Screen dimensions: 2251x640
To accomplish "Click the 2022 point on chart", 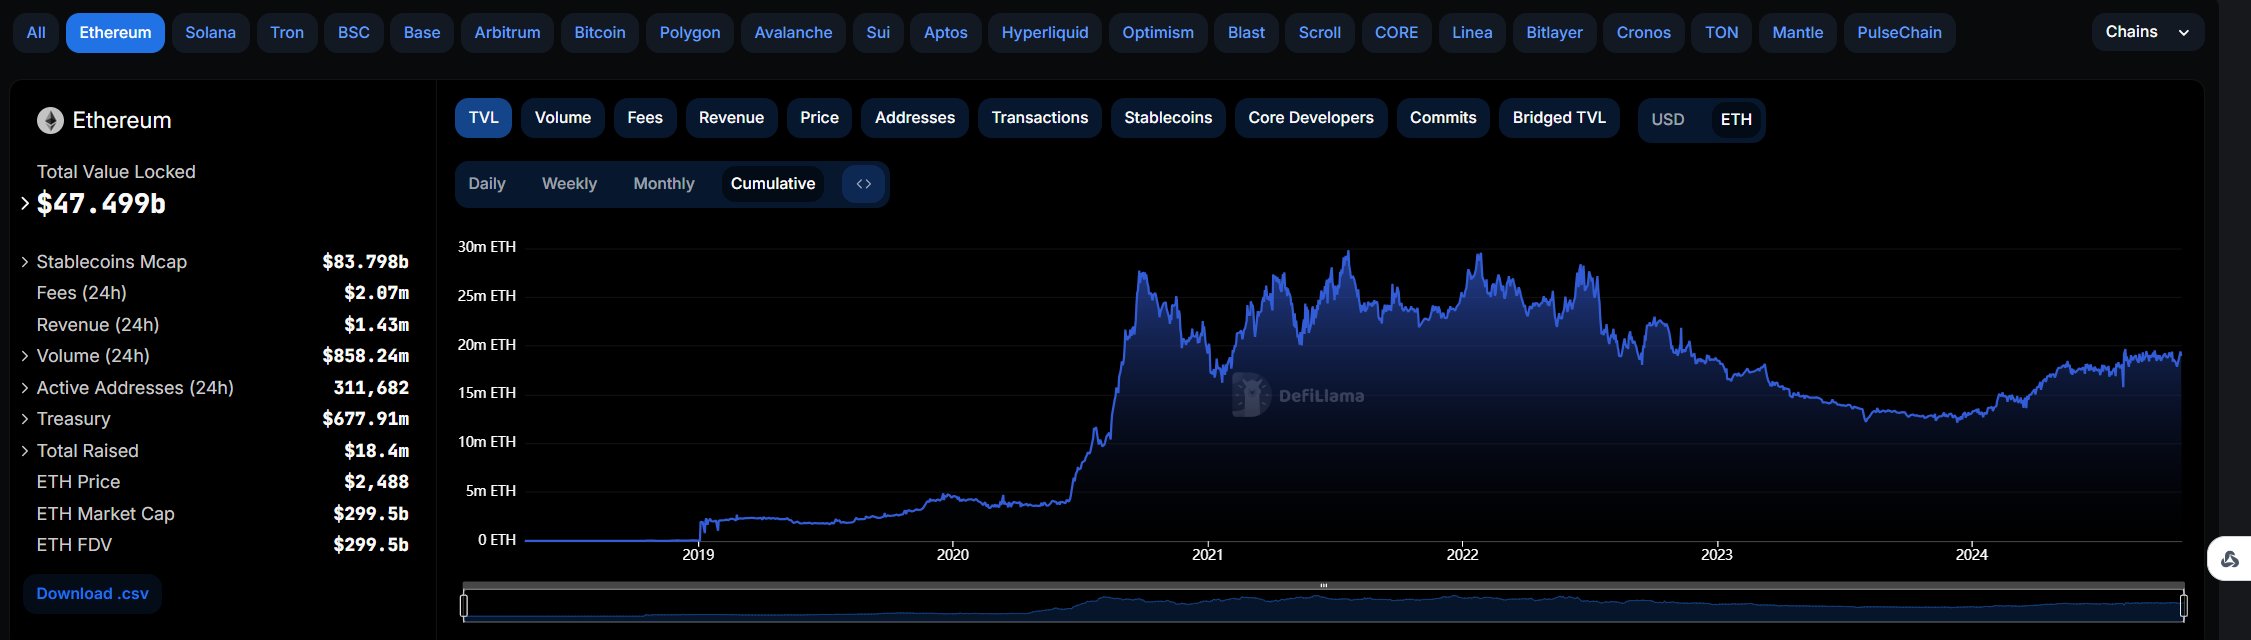I will (1462, 555).
